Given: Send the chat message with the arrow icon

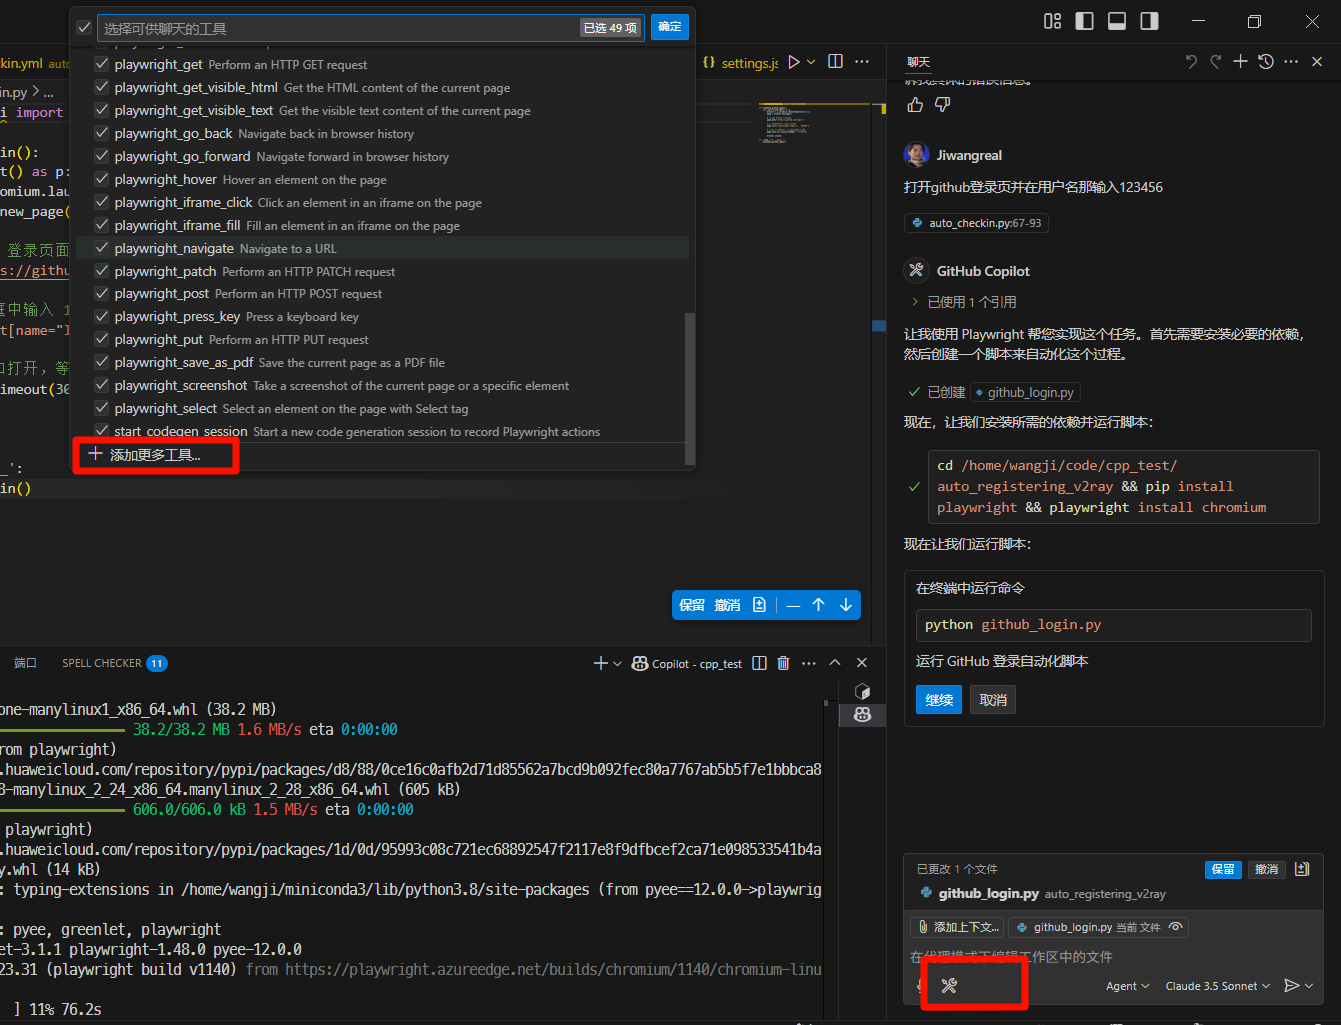Looking at the screenshot, I should (x=1291, y=986).
